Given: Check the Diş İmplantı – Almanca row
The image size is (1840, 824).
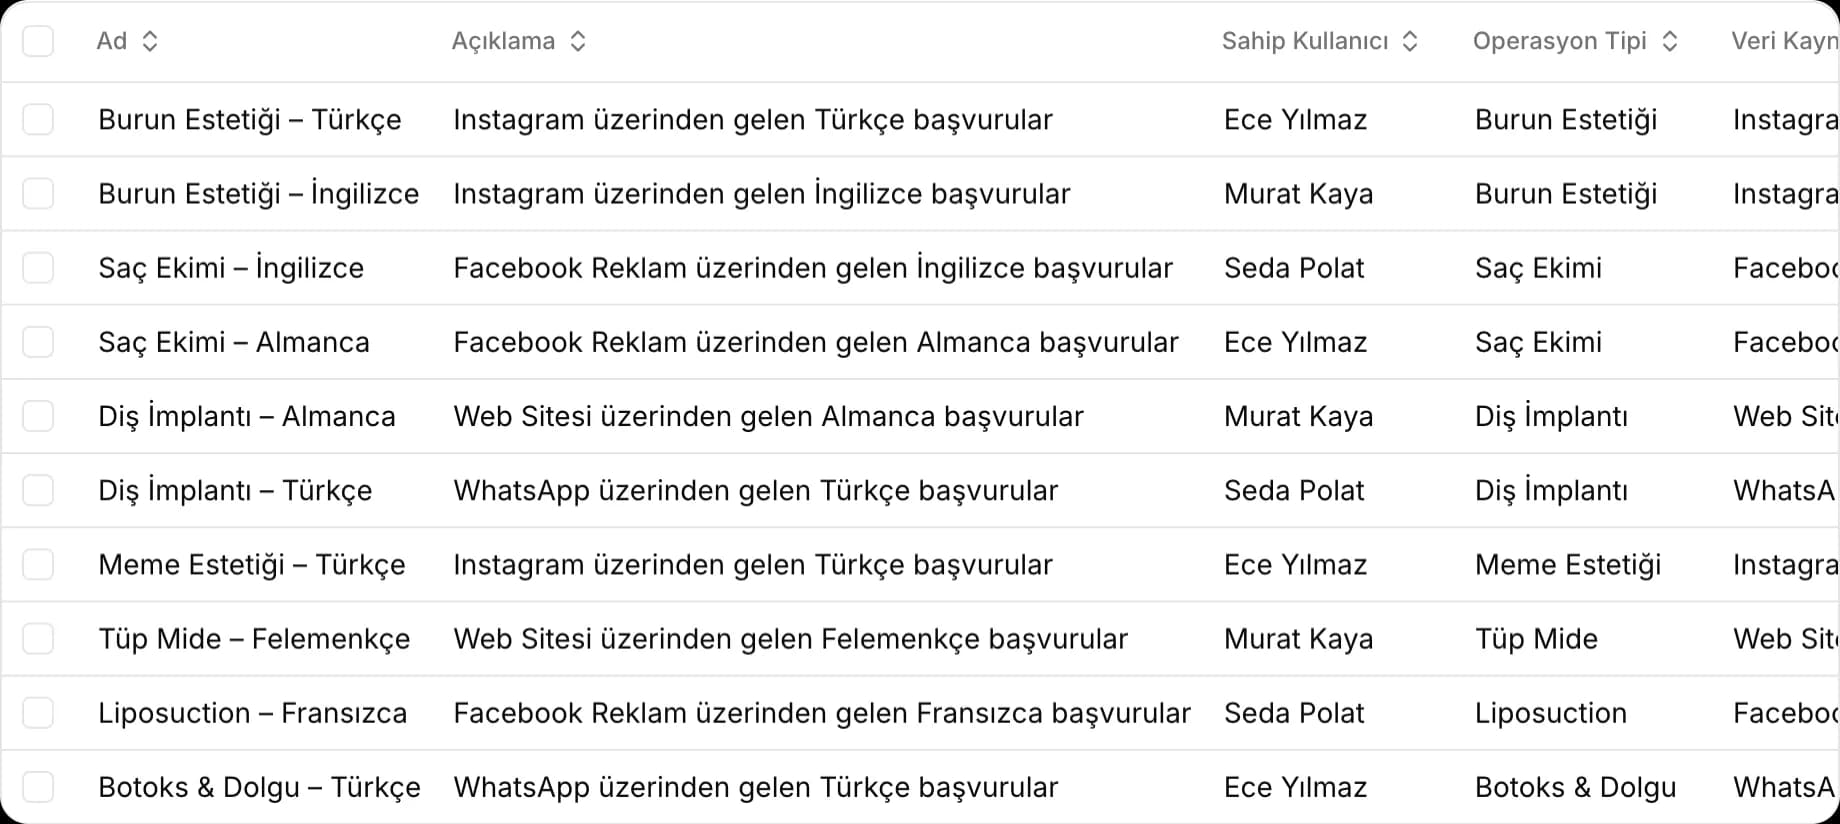Looking at the screenshot, I should coord(38,416).
